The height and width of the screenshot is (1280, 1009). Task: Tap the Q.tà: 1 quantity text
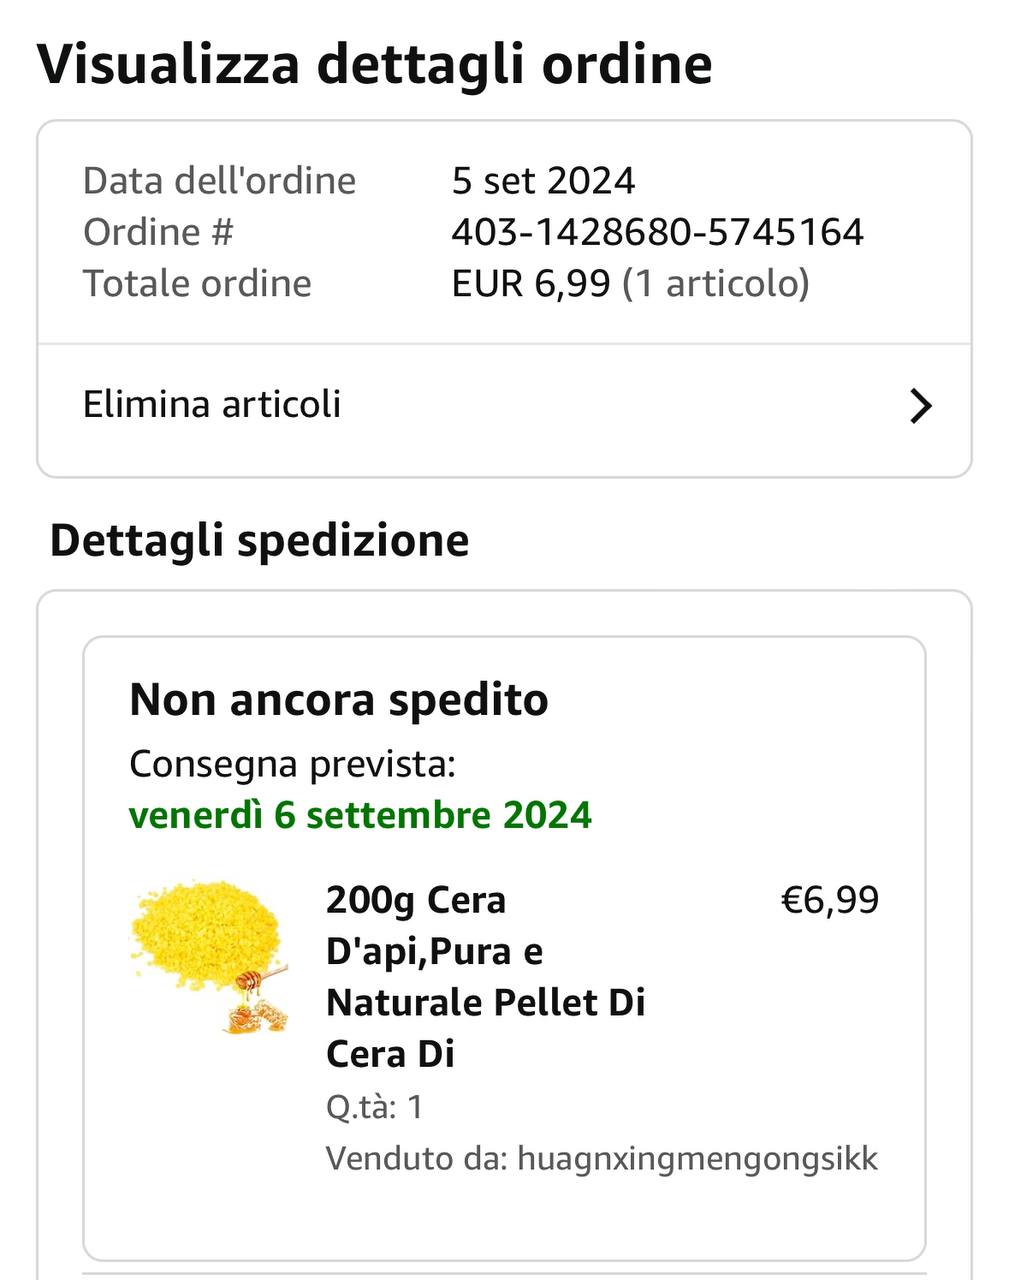tap(375, 1107)
